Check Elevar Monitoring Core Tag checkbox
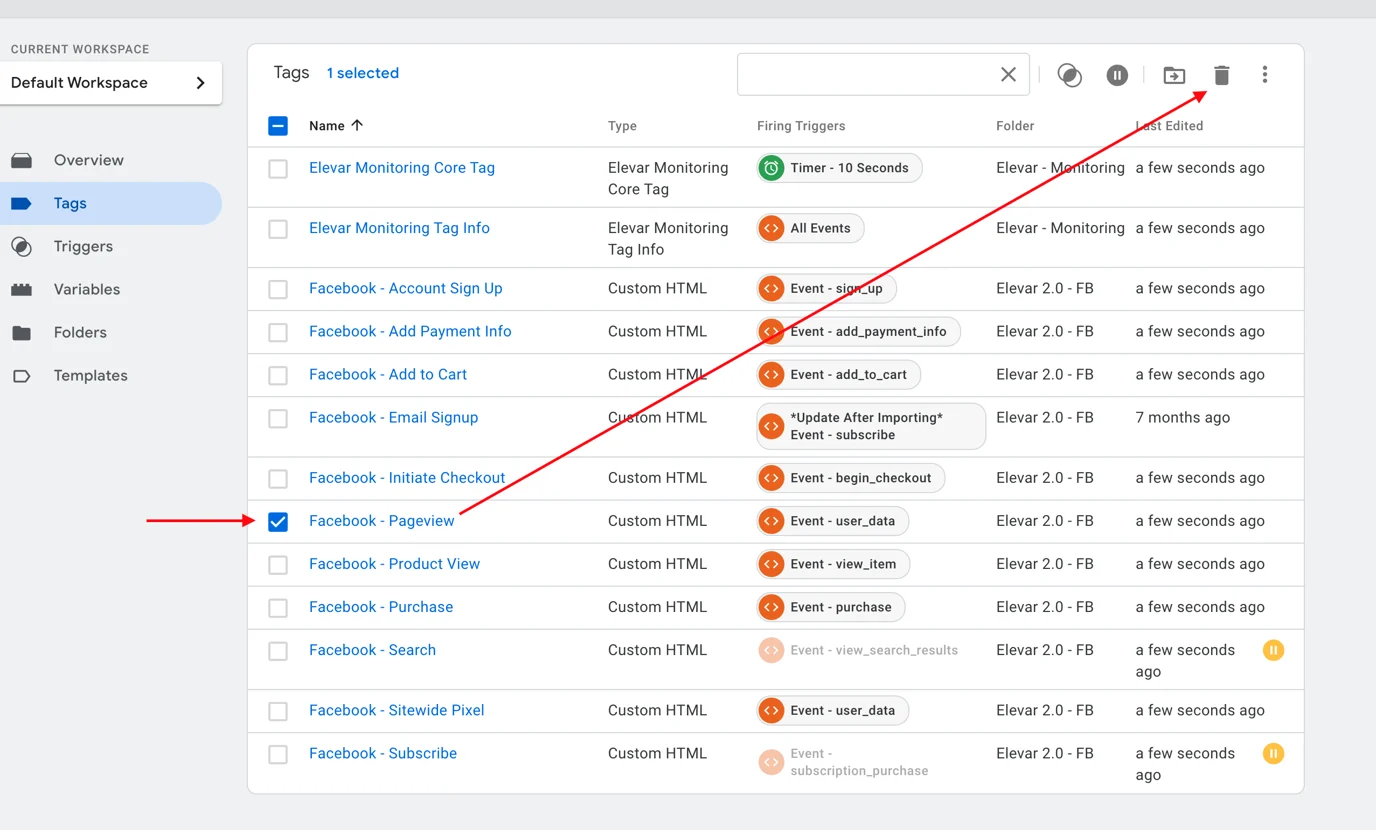 [x=278, y=169]
